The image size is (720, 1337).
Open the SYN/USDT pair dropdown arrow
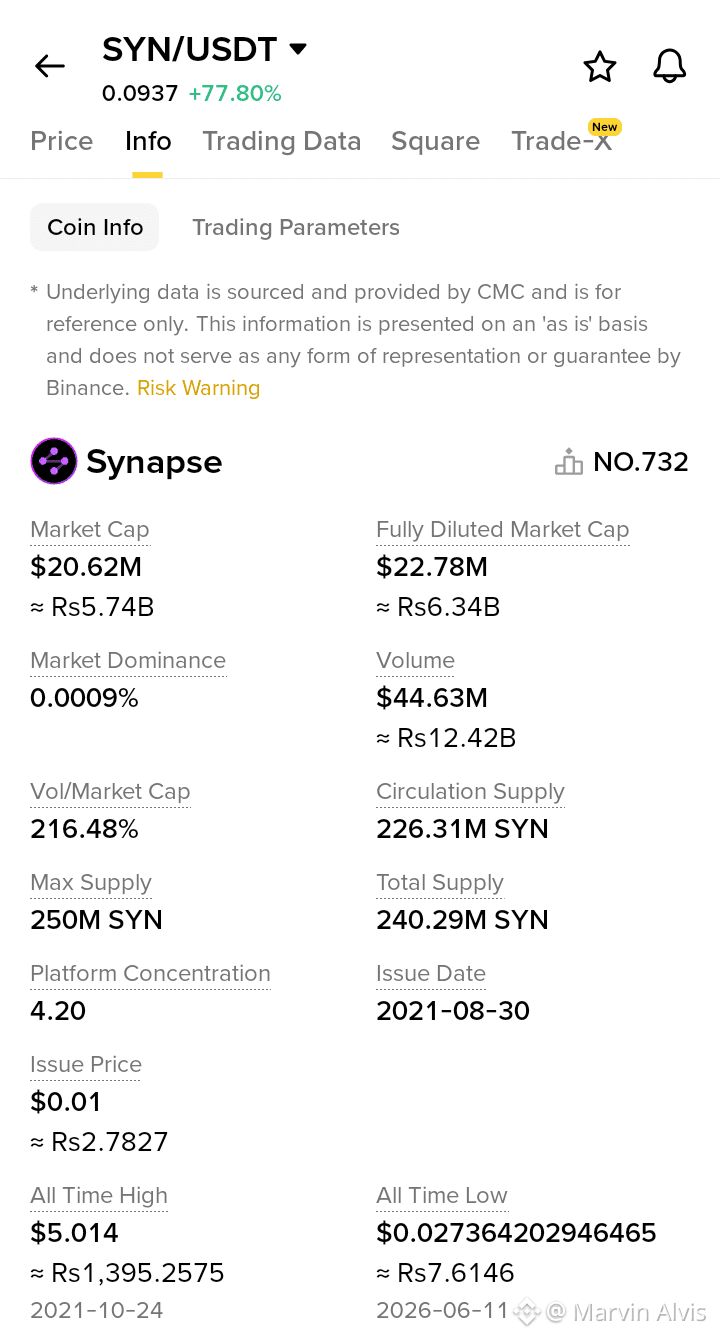pos(297,49)
